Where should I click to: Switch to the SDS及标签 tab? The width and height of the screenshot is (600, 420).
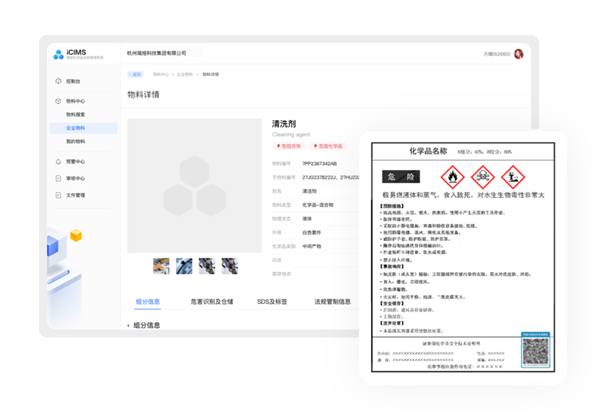click(271, 300)
